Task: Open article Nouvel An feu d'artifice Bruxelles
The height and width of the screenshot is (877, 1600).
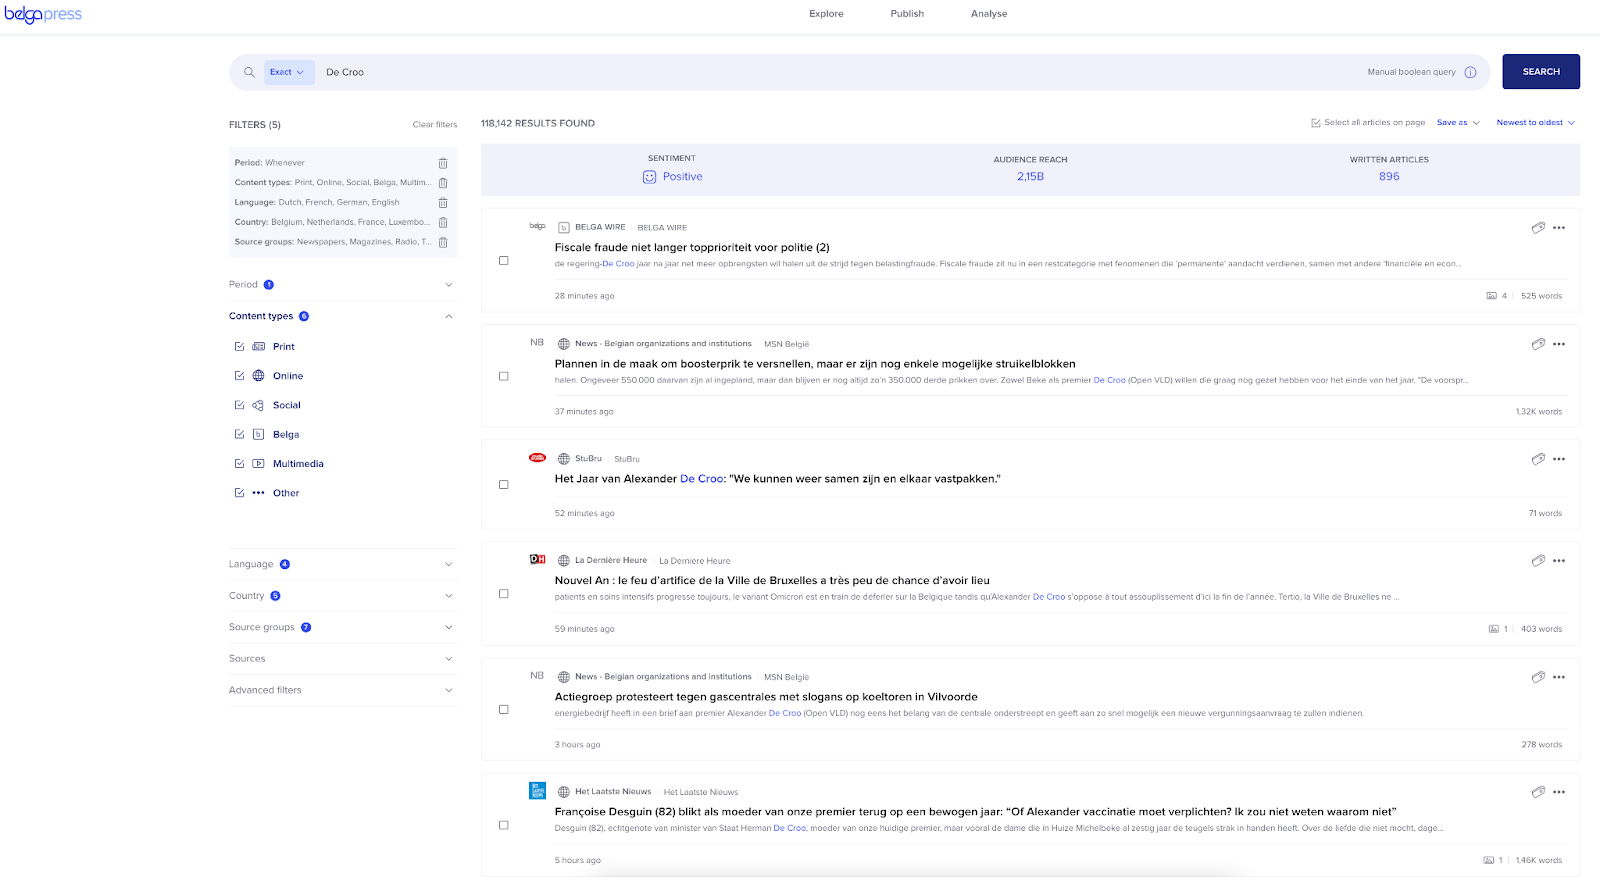Action: pos(772,580)
